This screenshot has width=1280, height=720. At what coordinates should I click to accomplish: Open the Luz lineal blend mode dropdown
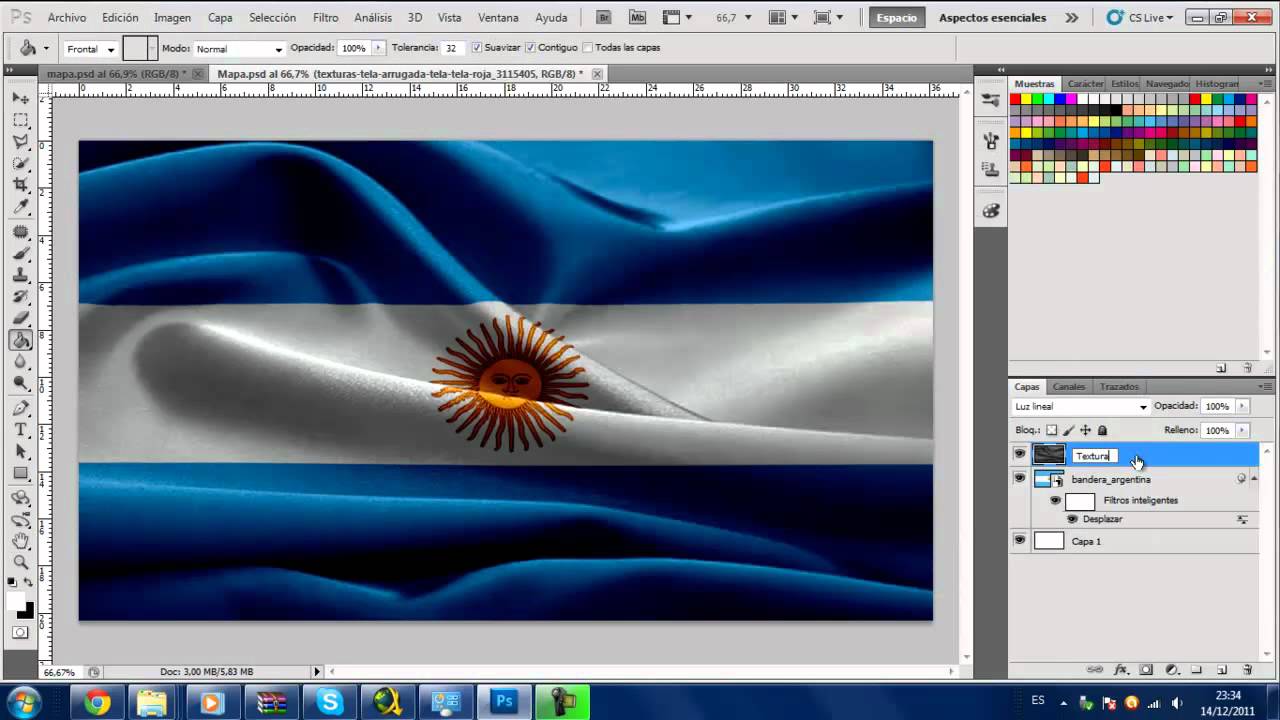point(1080,407)
